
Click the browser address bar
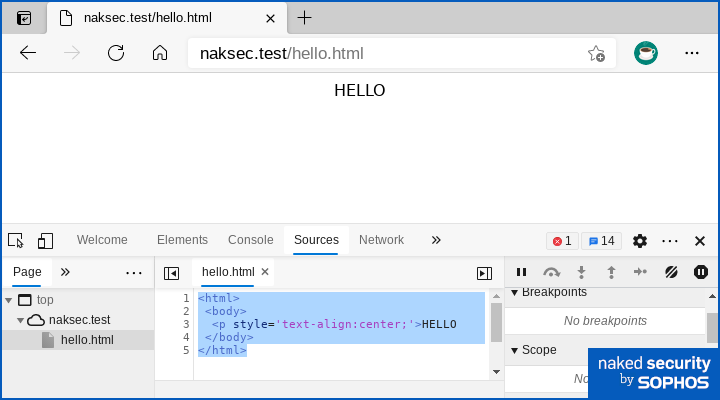point(380,54)
